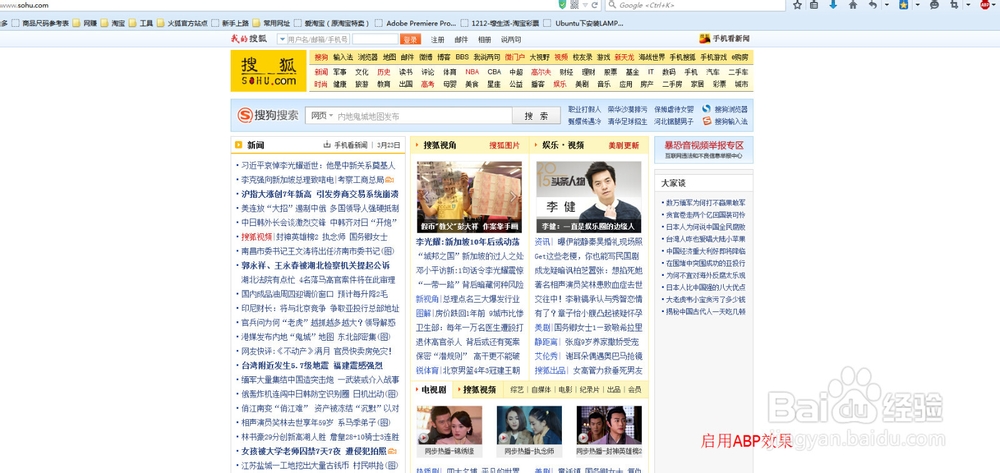Viewport: 1000px width, 473px height.
Task: Click the Sogou search text field
Action: point(424,116)
